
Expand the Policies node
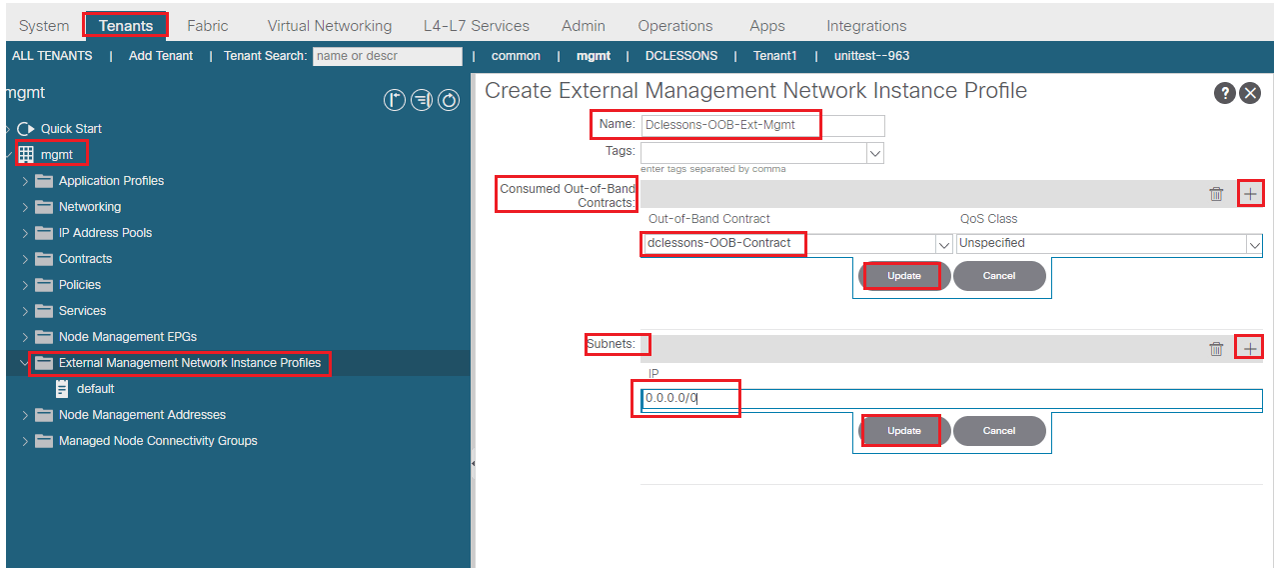pos(25,285)
